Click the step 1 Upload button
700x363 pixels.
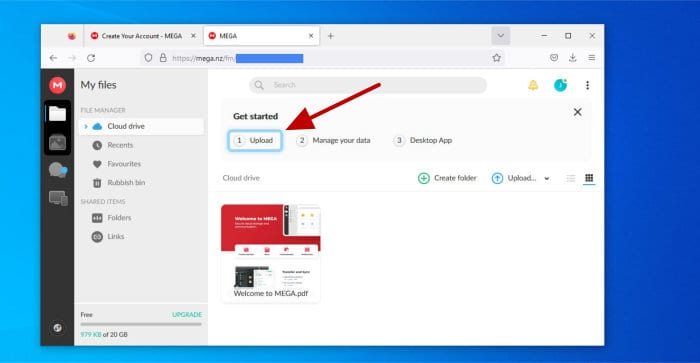pos(255,141)
